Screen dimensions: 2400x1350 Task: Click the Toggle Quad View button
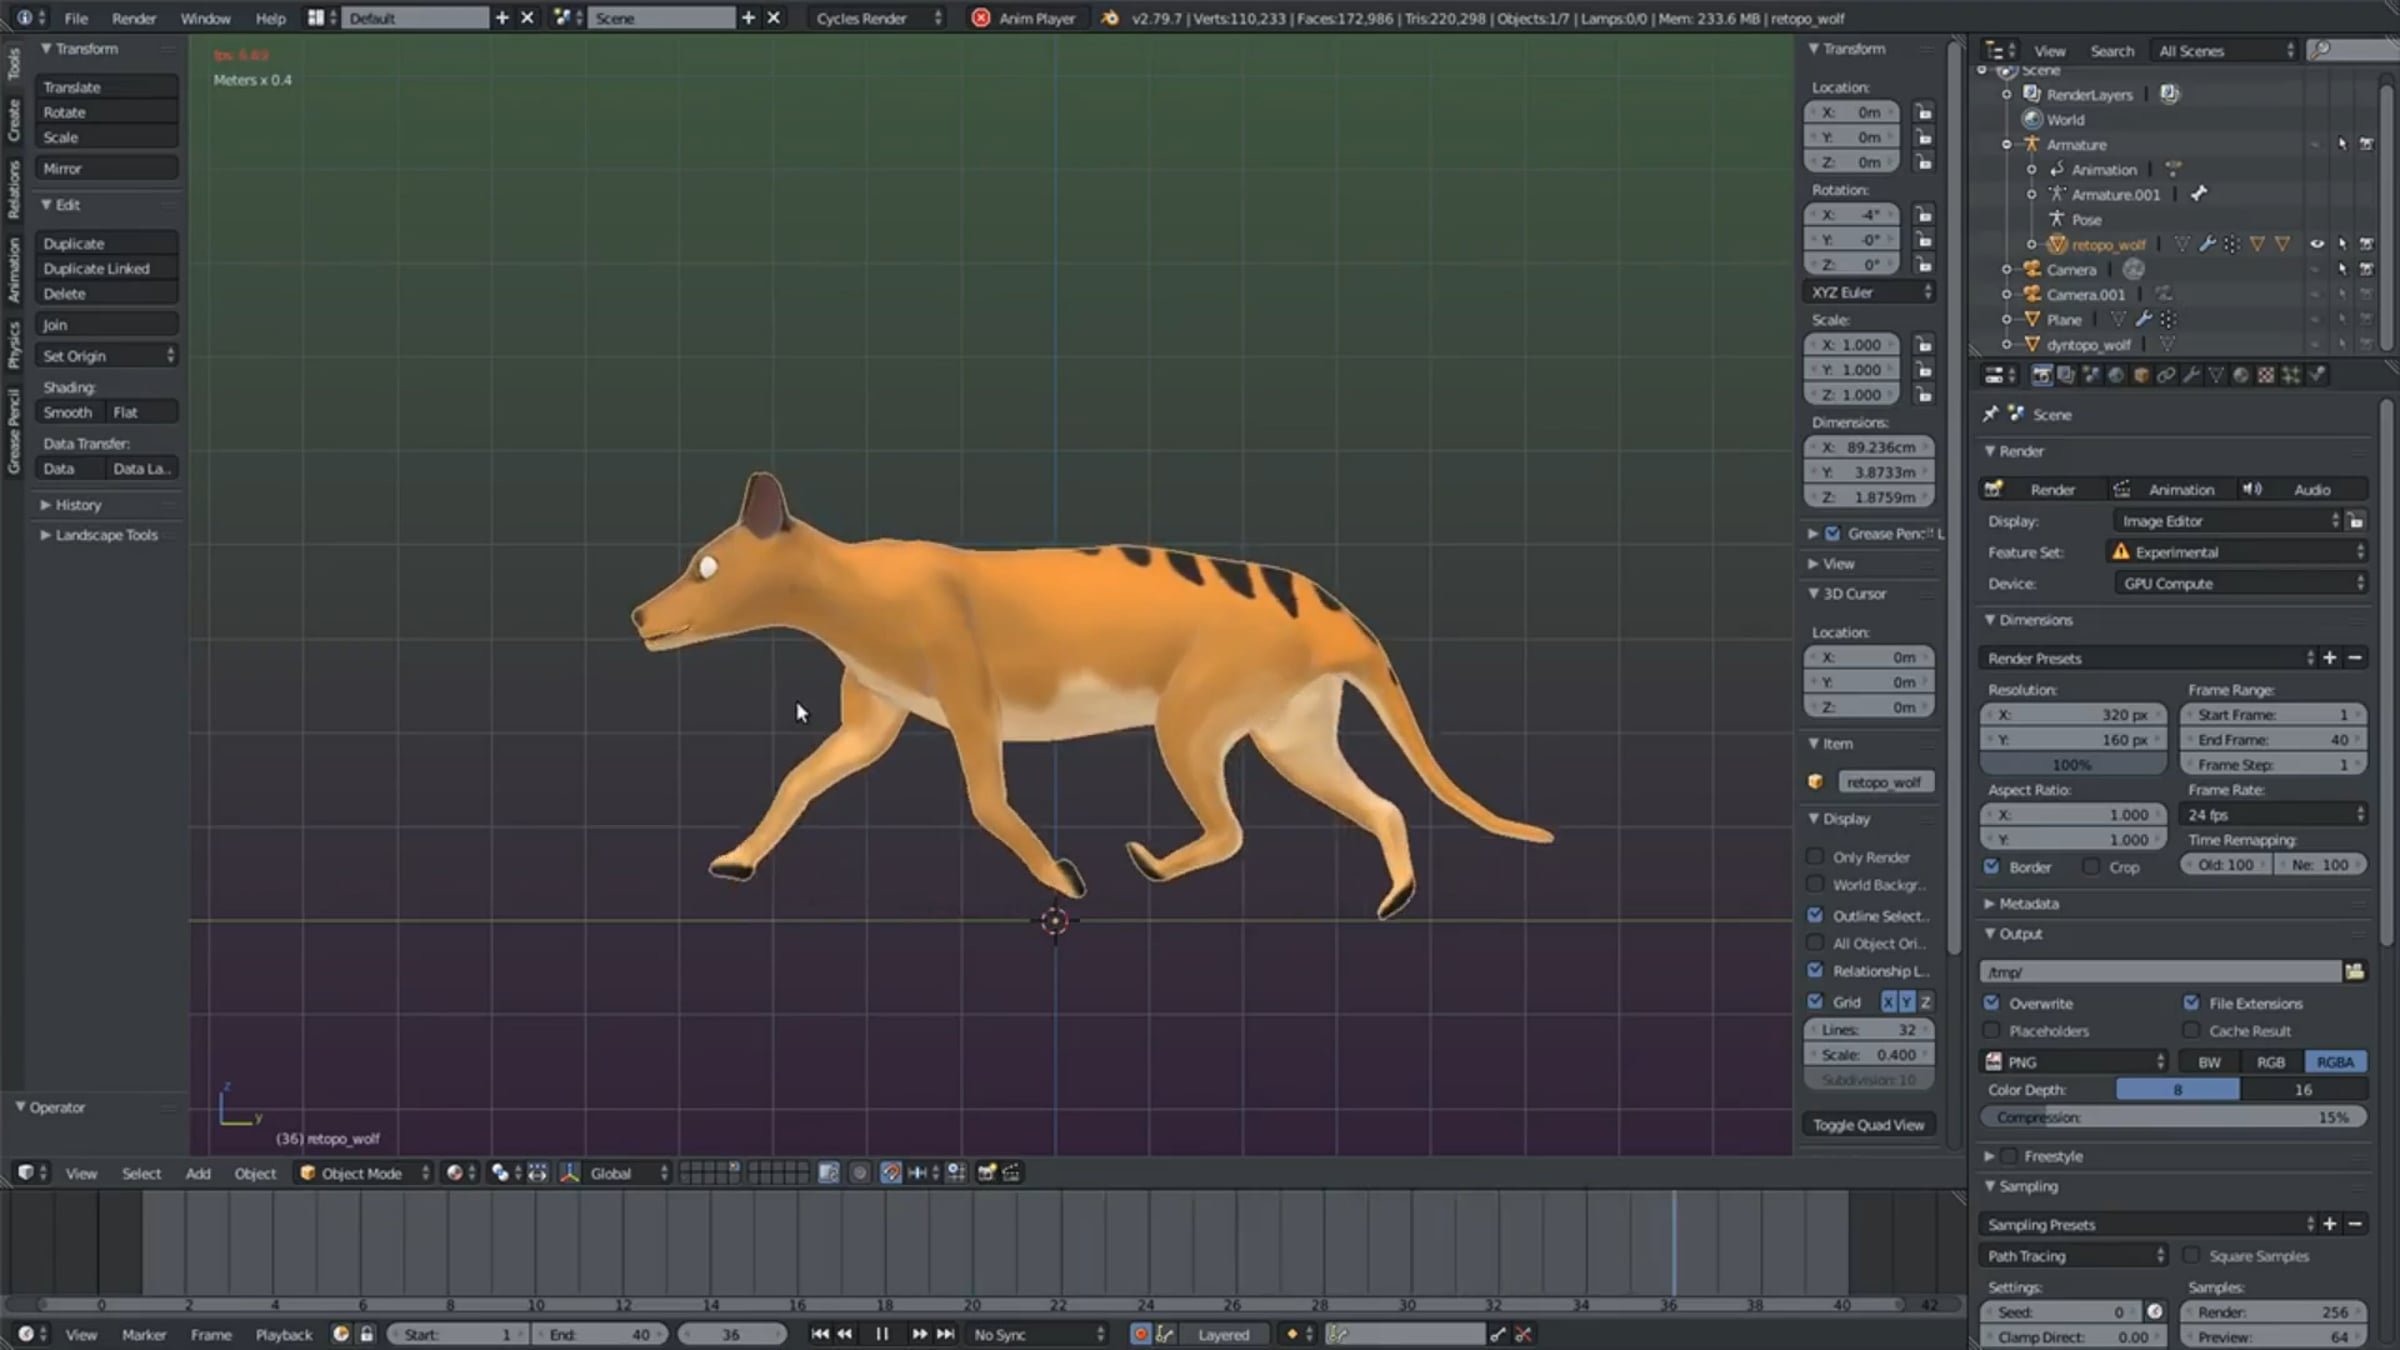[1868, 1125]
